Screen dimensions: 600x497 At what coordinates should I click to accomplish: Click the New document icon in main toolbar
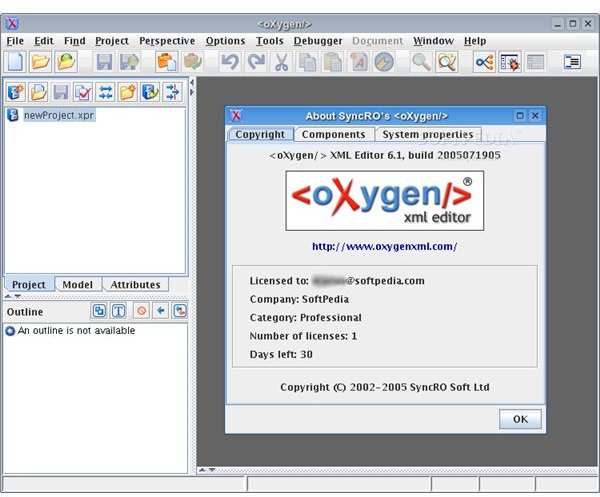click(16, 62)
